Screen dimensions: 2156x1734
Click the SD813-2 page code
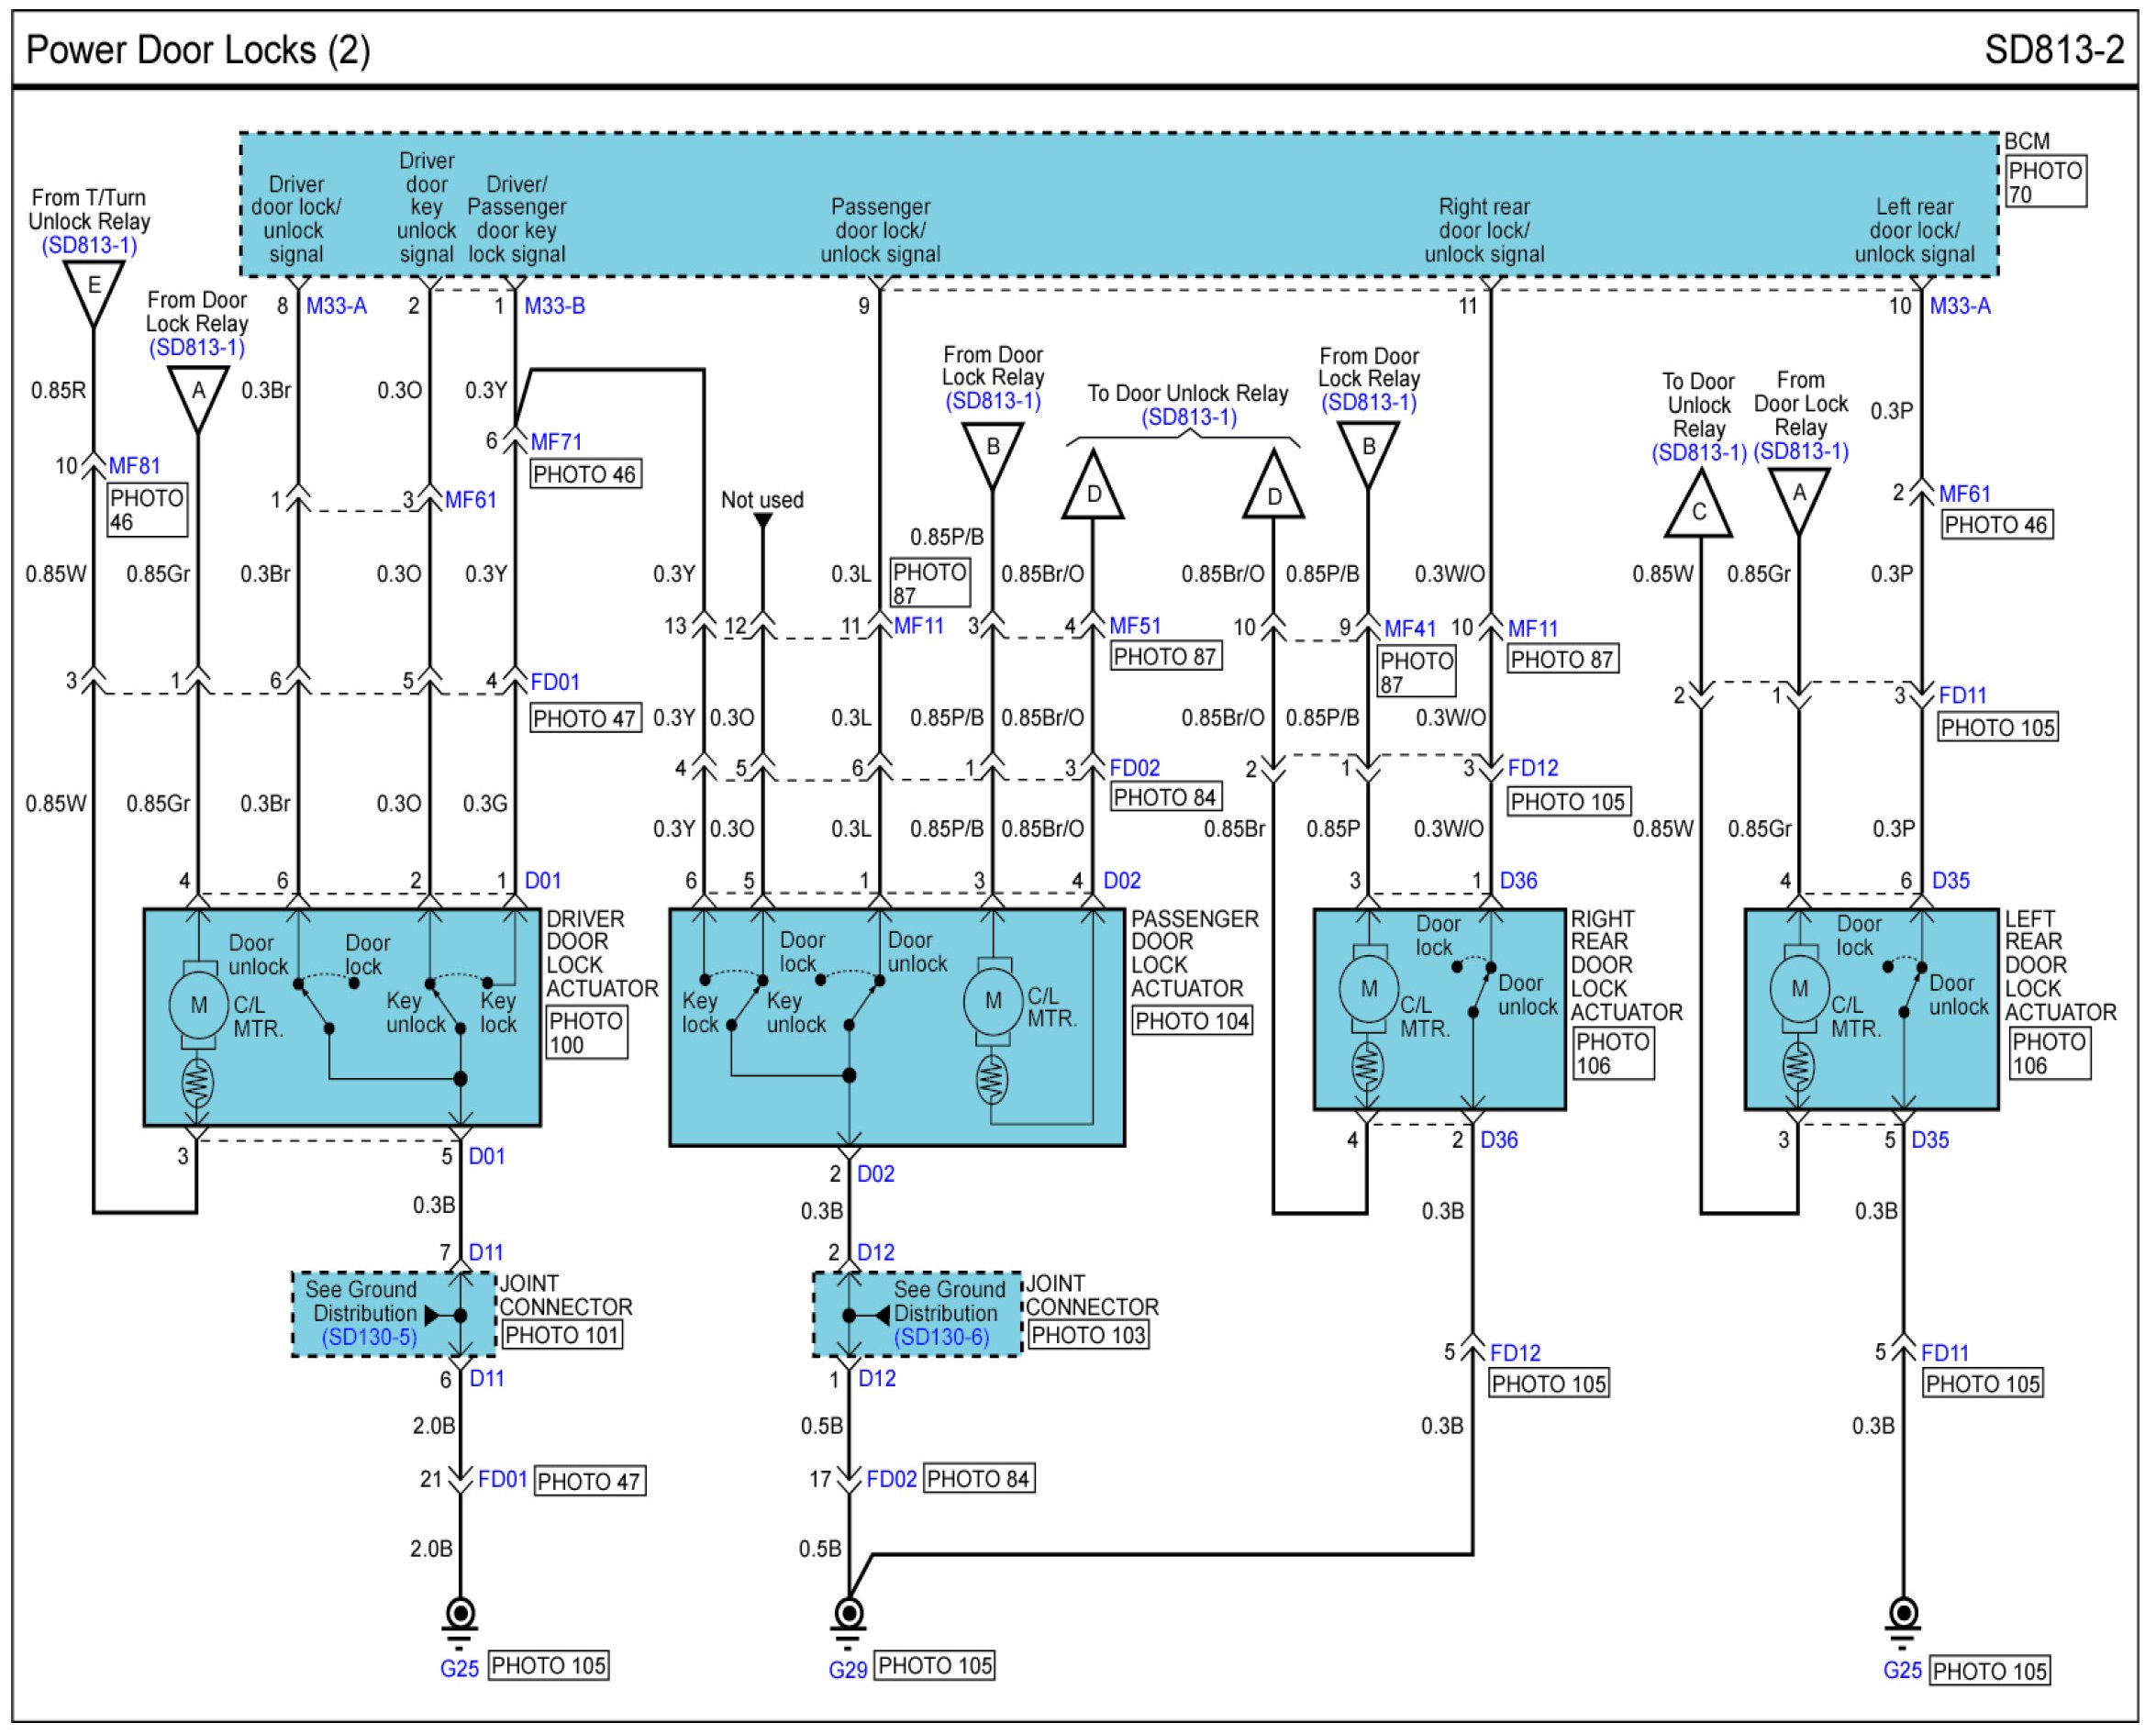(x=2054, y=50)
